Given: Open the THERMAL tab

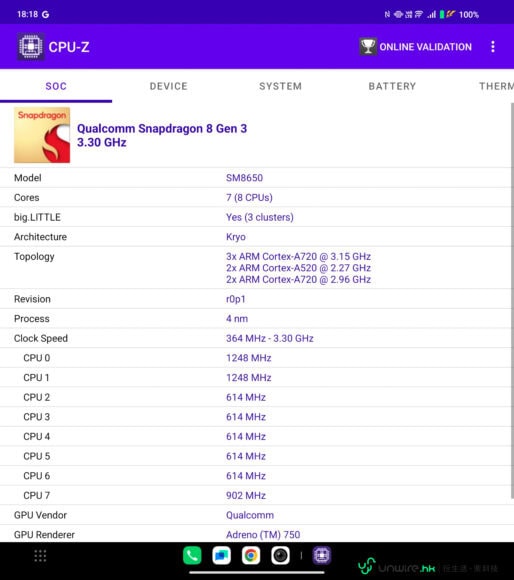Looking at the screenshot, I should 496,86.
